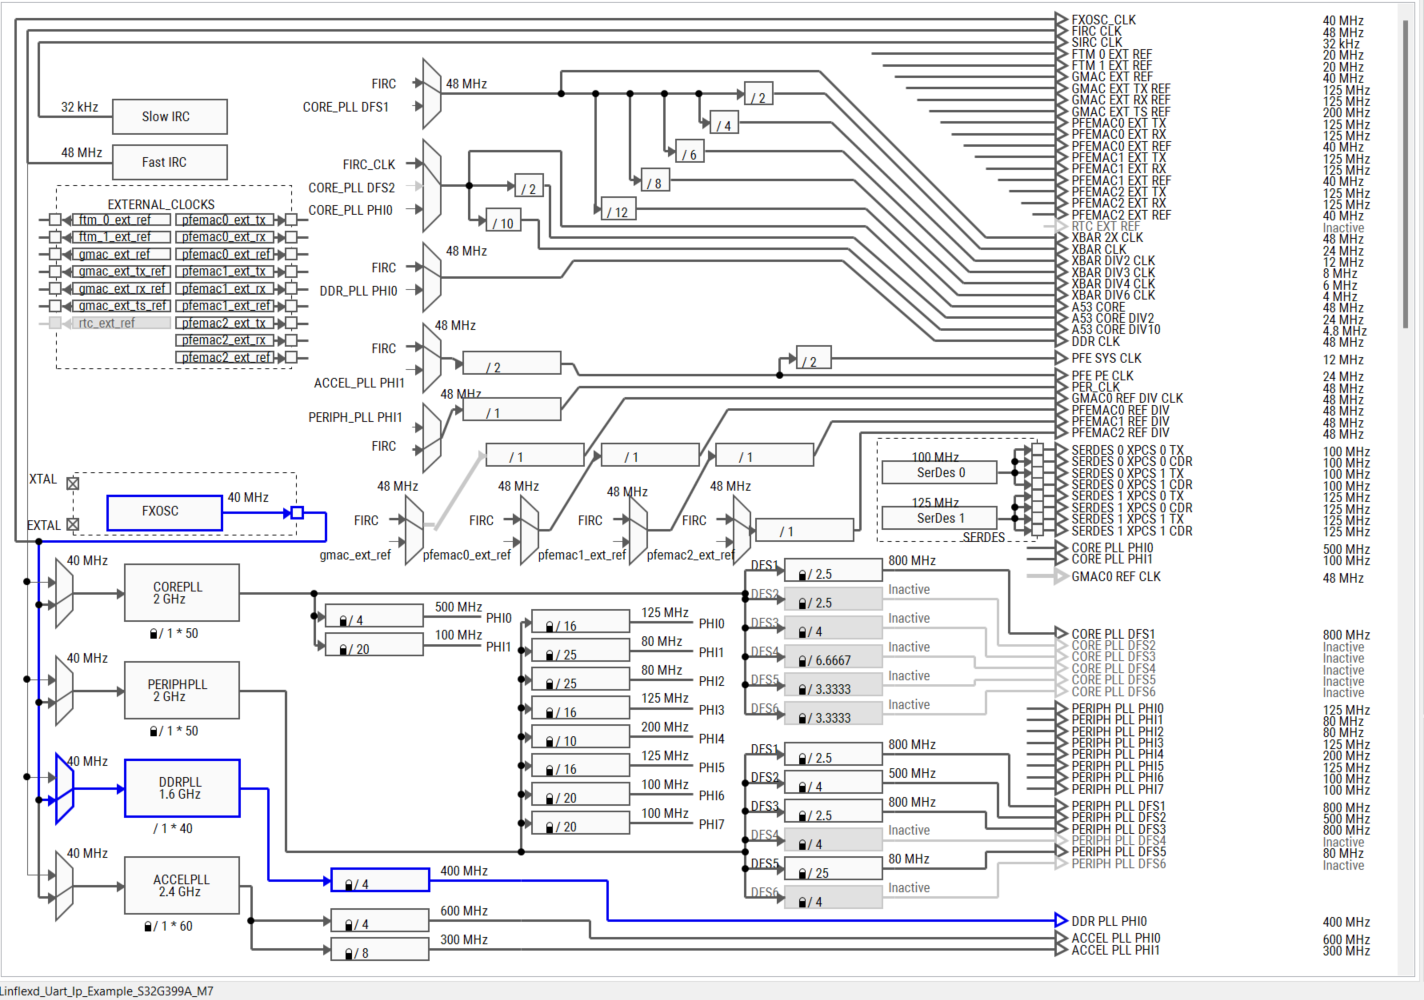The height and width of the screenshot is (1000, 1424).
Task: Click the PERIPHPLL 2 GHz block
Action: click(182, 690)
